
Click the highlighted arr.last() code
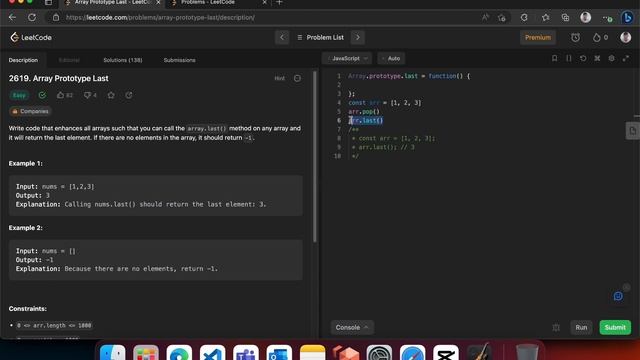[366, 120]
